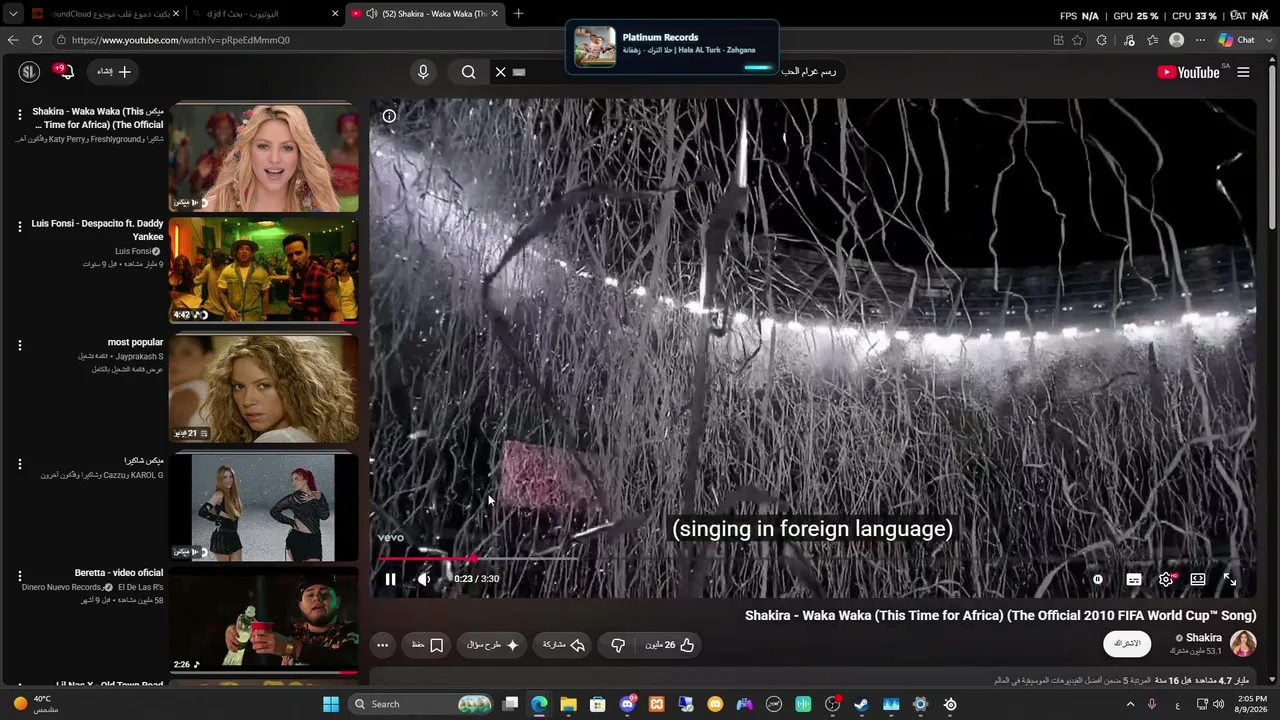Image resolution: width=1280 pixels, height=720 pixels.
Task: Enter fullscreen in the video player
Action: [x=1230, y=579]
